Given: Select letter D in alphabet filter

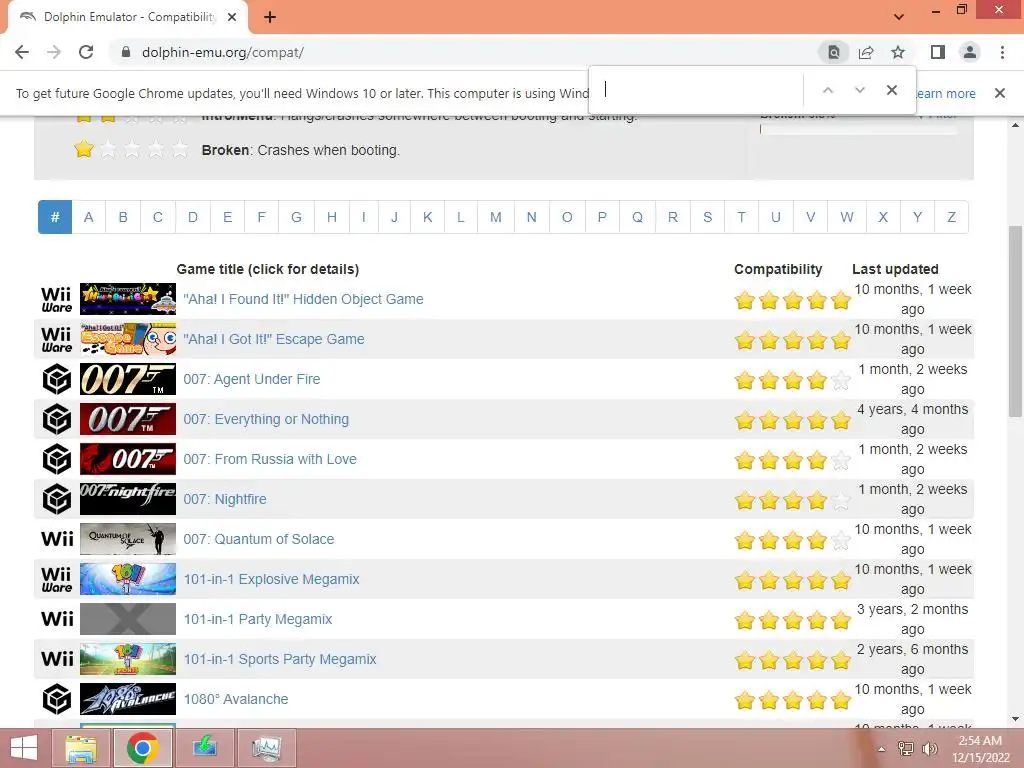Looking at the screenshot, I should (x=193, y=217).
